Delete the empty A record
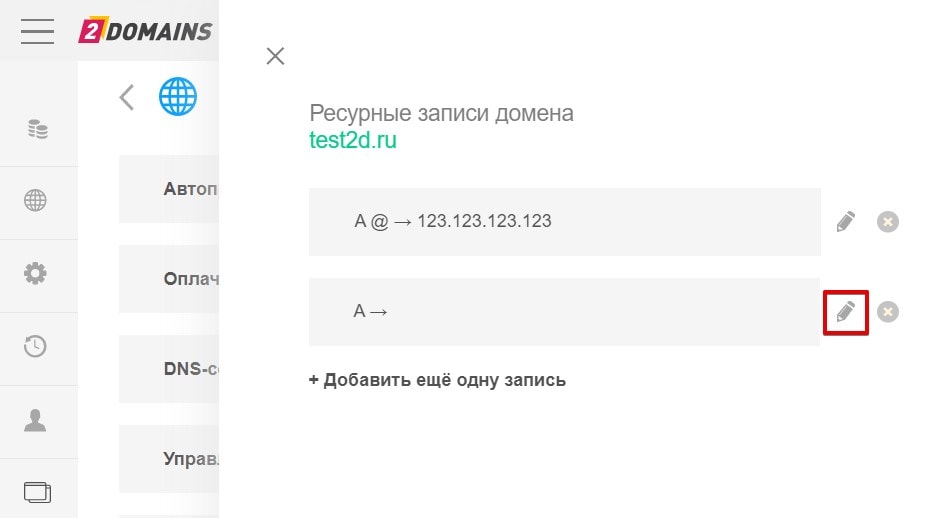944x518 pixels. tap(888, 312)
